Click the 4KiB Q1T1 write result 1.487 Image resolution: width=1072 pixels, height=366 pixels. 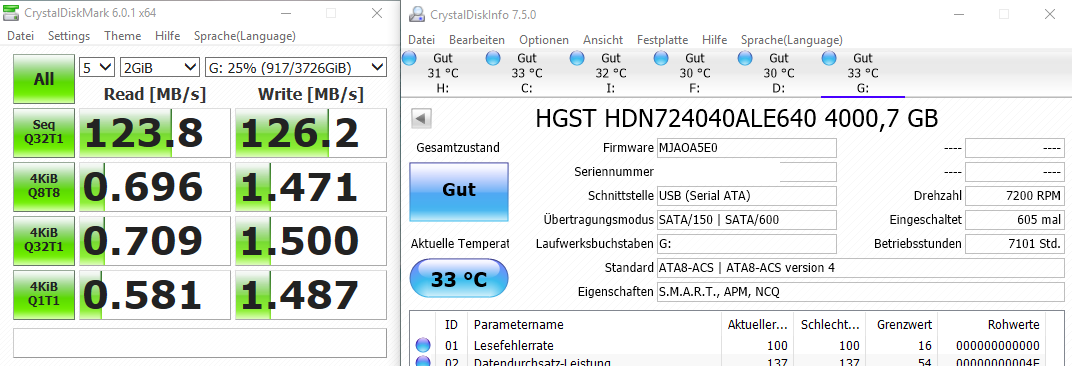click(311, 294)
